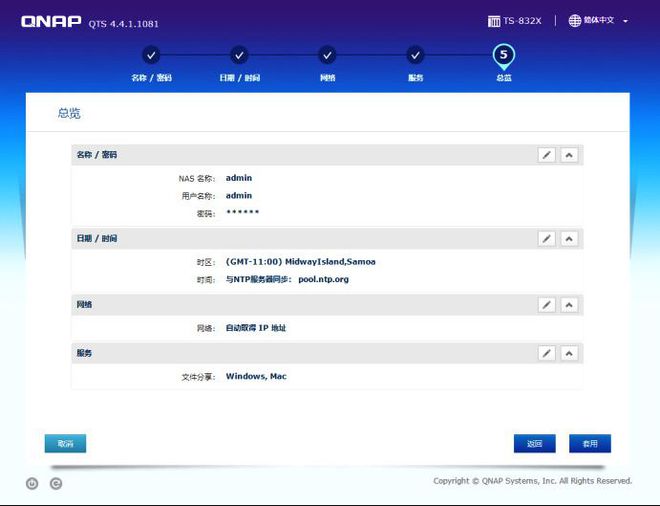Click the masked password value
Screen dimensions: 660x506
[242, 212]
